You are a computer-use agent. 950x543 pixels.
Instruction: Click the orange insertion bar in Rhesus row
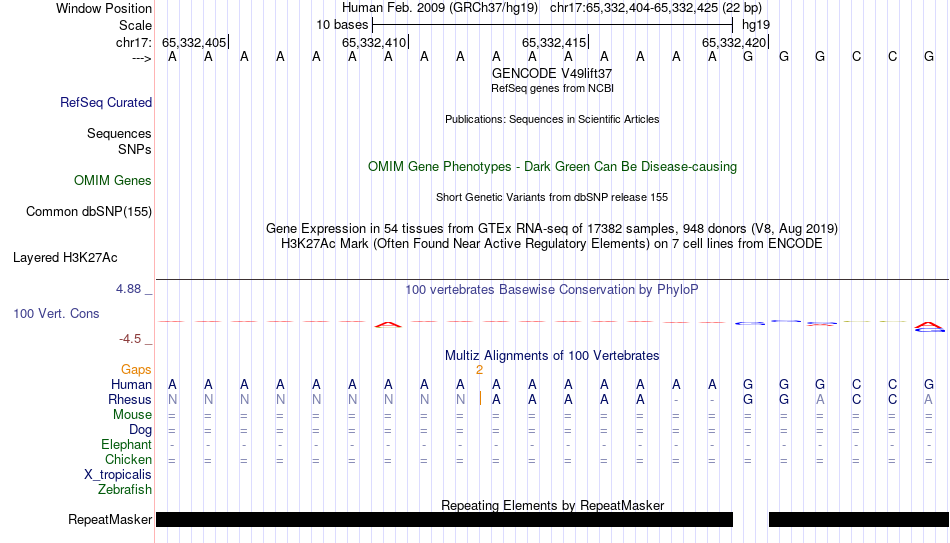(480, 399)
